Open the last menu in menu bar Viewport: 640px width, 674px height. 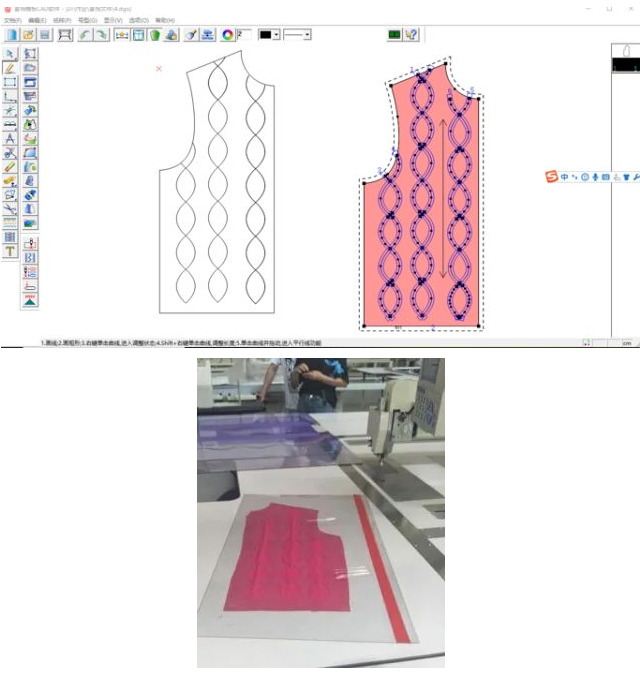tap(164, 20)
